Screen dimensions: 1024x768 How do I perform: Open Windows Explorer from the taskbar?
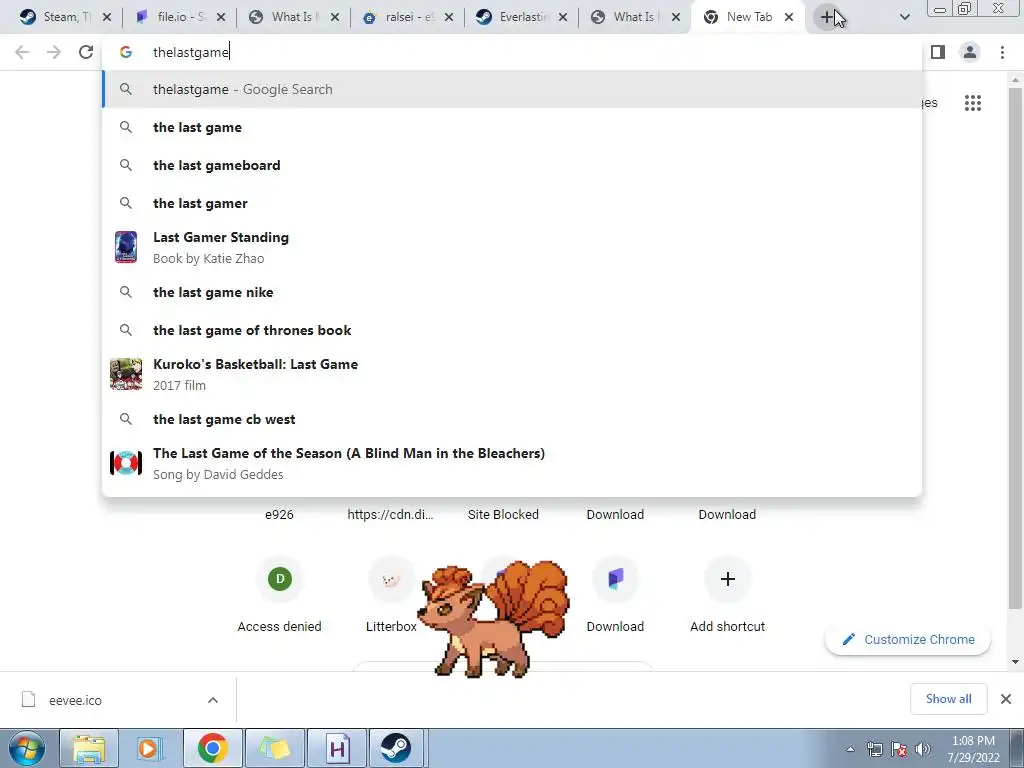point(89,748)
